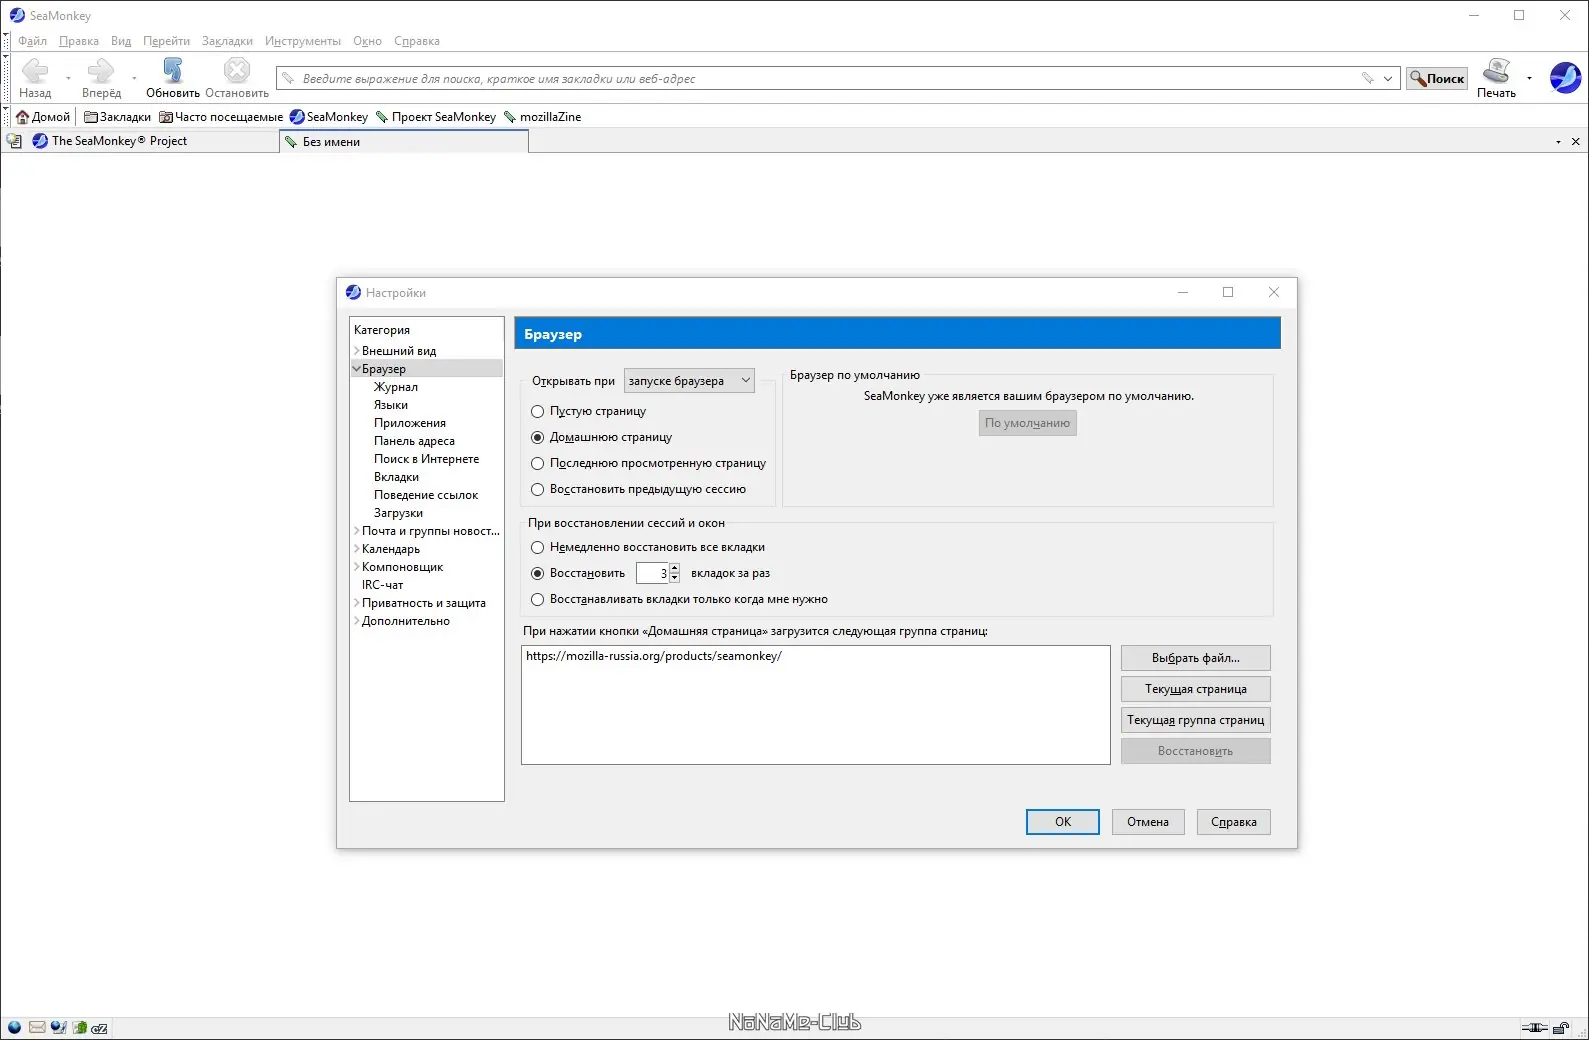Select the Журнал settings item
This screenshot has height=1040, width=1589.
(396, 387)
